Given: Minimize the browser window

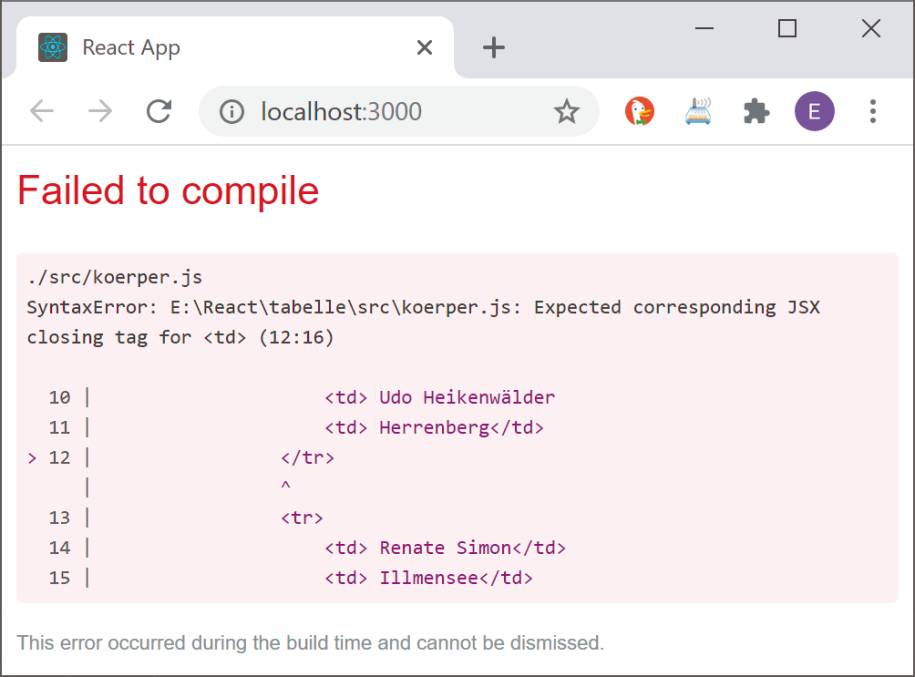Looking at the screenshot, I should click(x=704, y=28).
